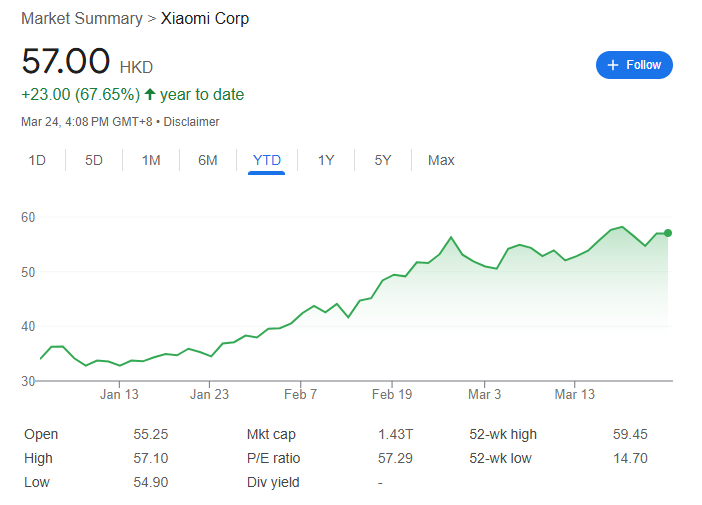Choose the 6M time range
The width and height of the screenshot is (702, 505).
click(208, 160)
